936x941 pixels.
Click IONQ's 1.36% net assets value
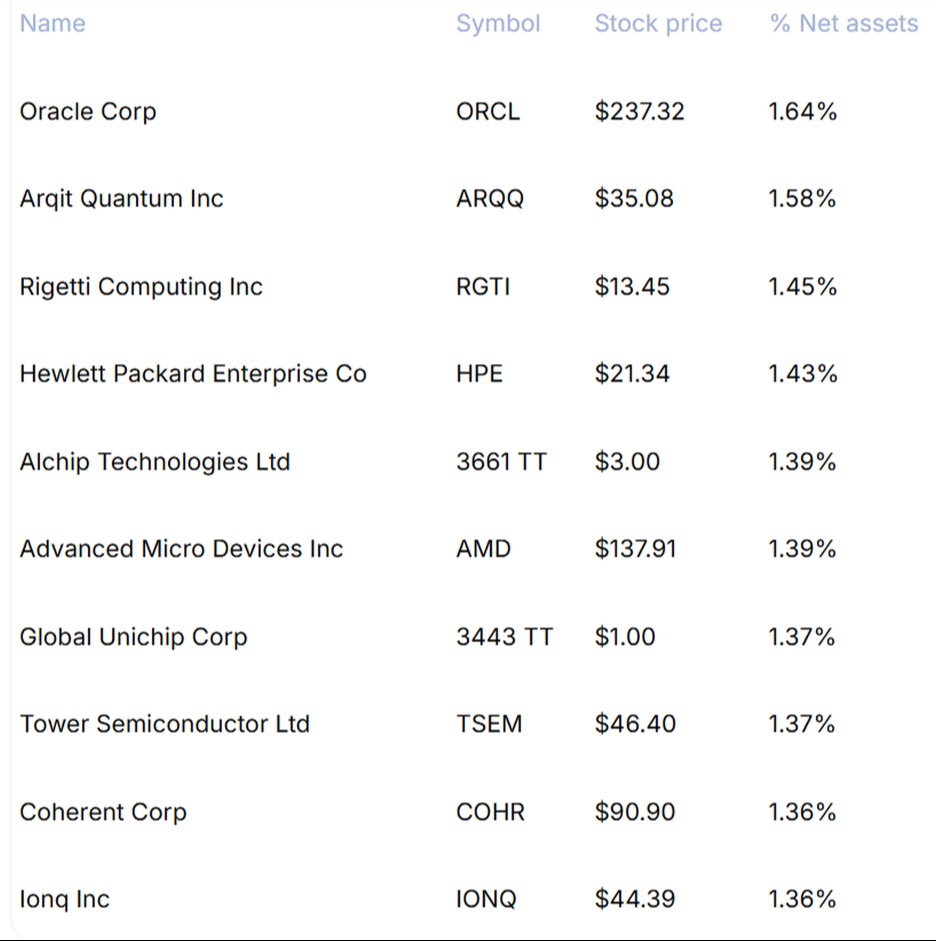click(x=802, y=899)
